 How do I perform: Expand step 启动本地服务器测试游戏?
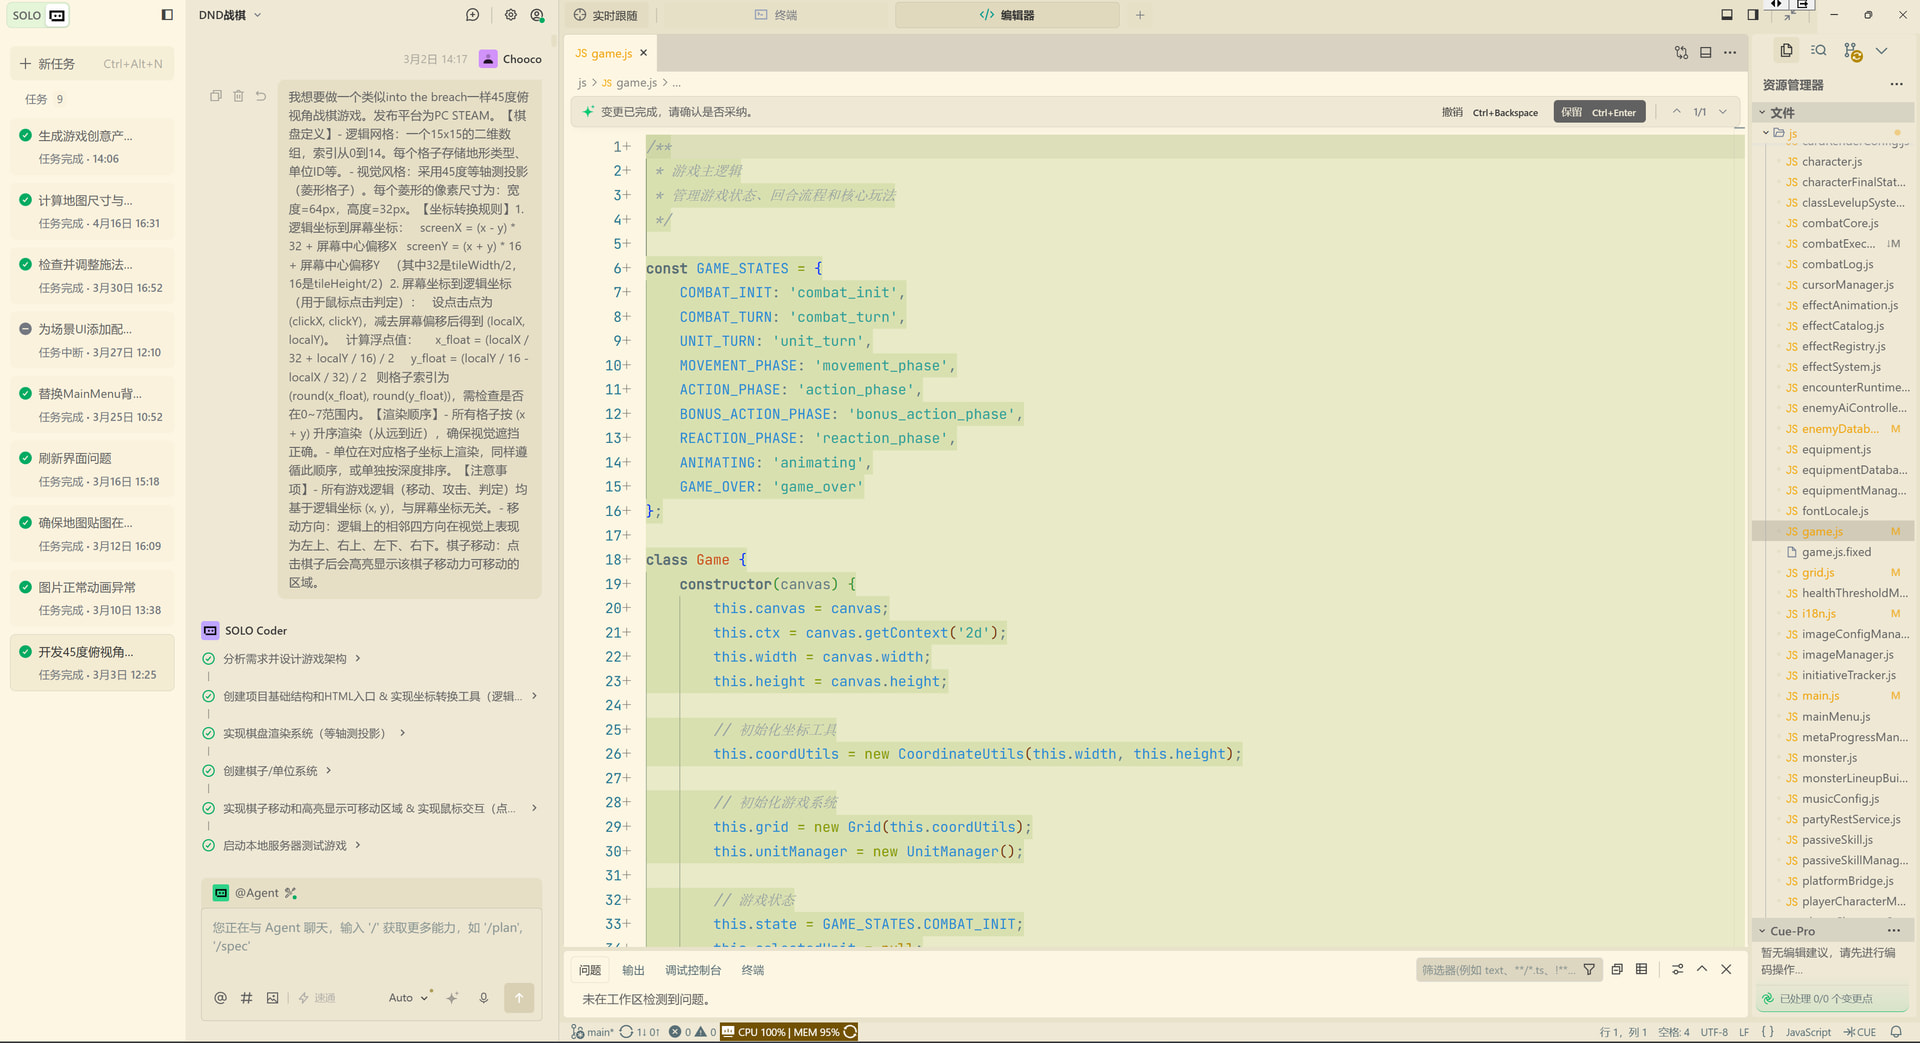pyautogui.click(x=292, y=845)
